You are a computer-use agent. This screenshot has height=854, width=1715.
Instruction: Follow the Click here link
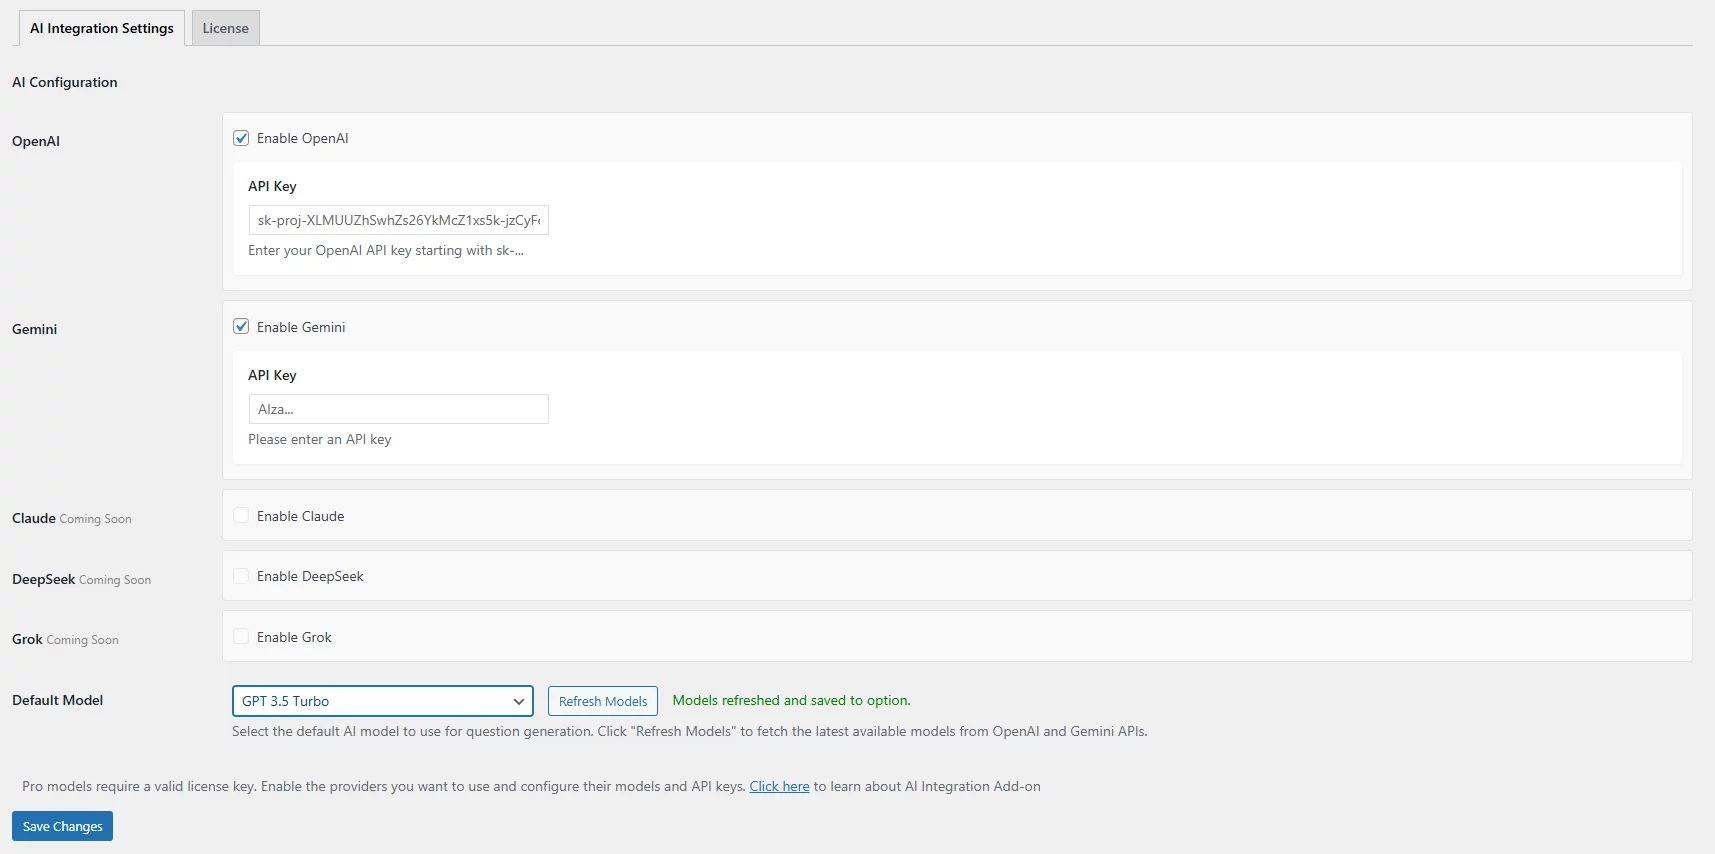coord(779,786)
